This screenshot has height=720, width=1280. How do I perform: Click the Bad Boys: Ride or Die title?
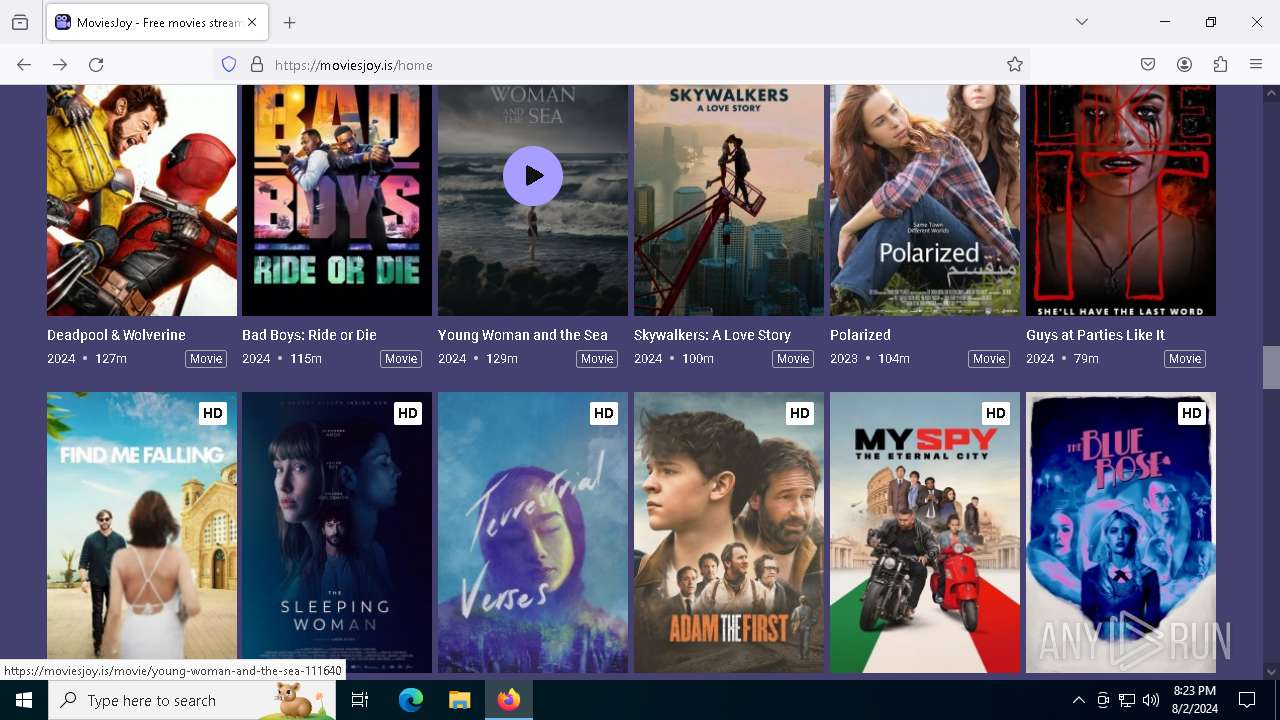pyautogui.click(x=309, y=335)
